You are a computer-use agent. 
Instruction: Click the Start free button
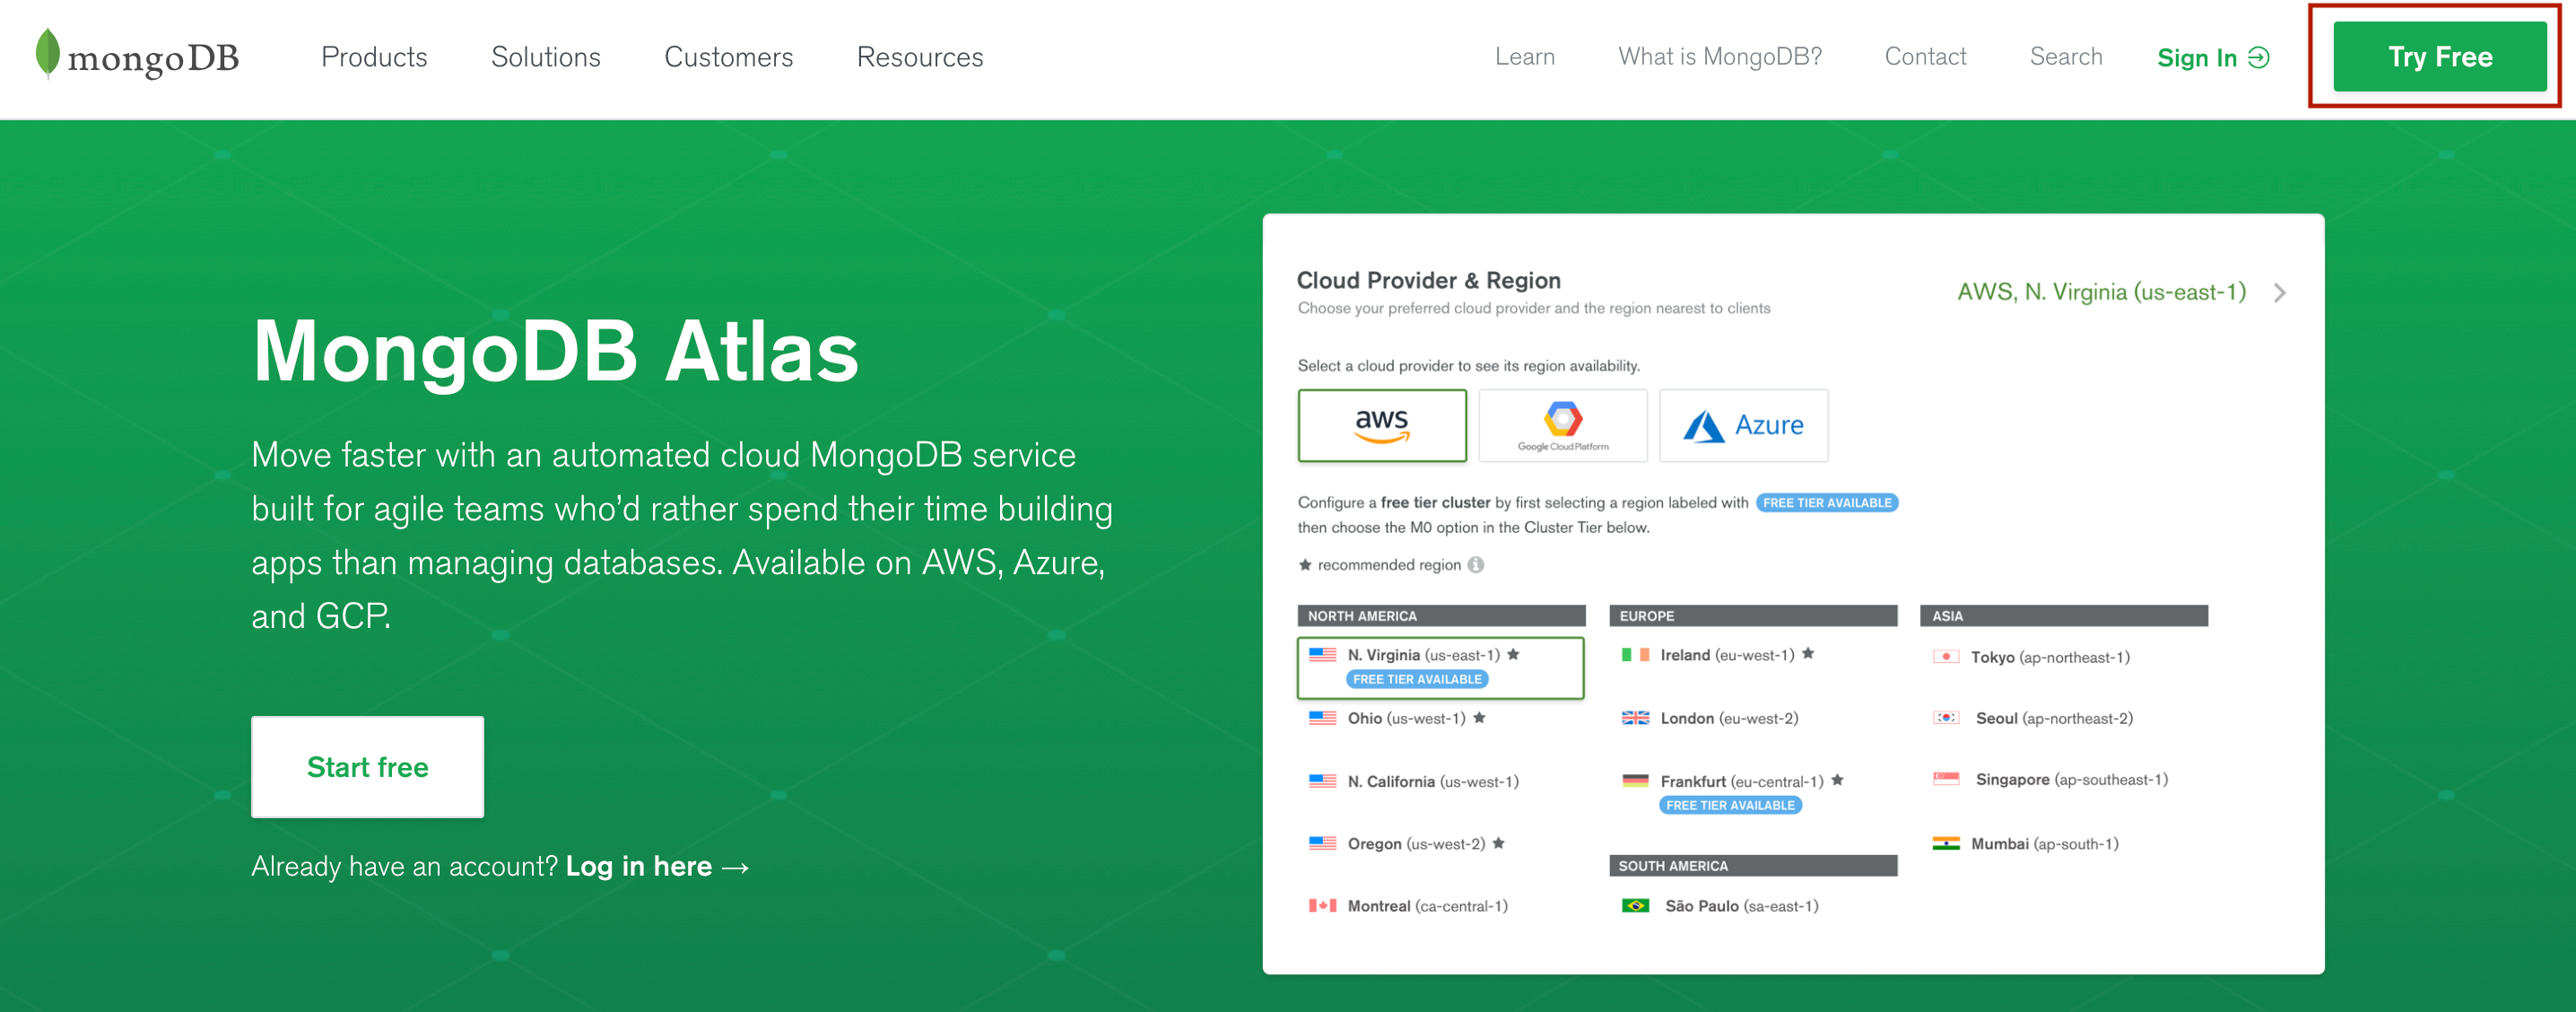coord(367,767)
